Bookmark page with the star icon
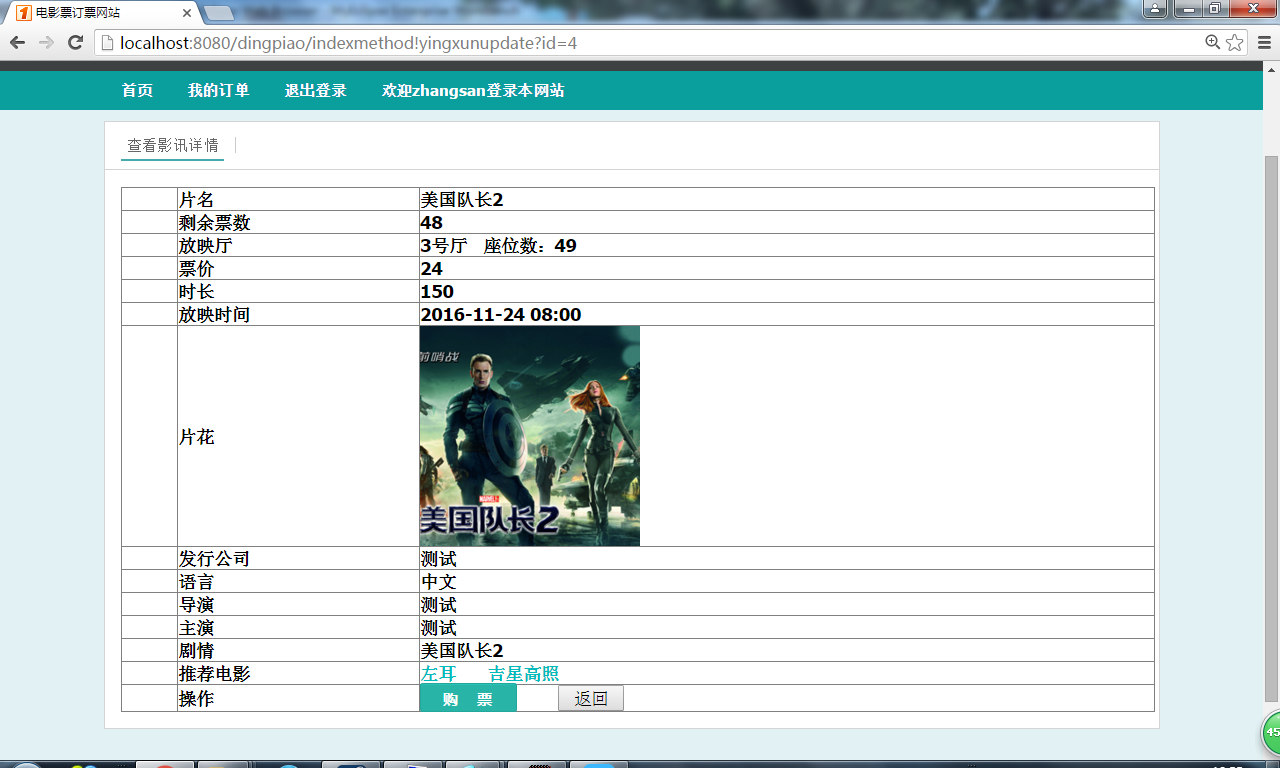The height and width of the screenshot is (768, 1280). point(1235,42)
